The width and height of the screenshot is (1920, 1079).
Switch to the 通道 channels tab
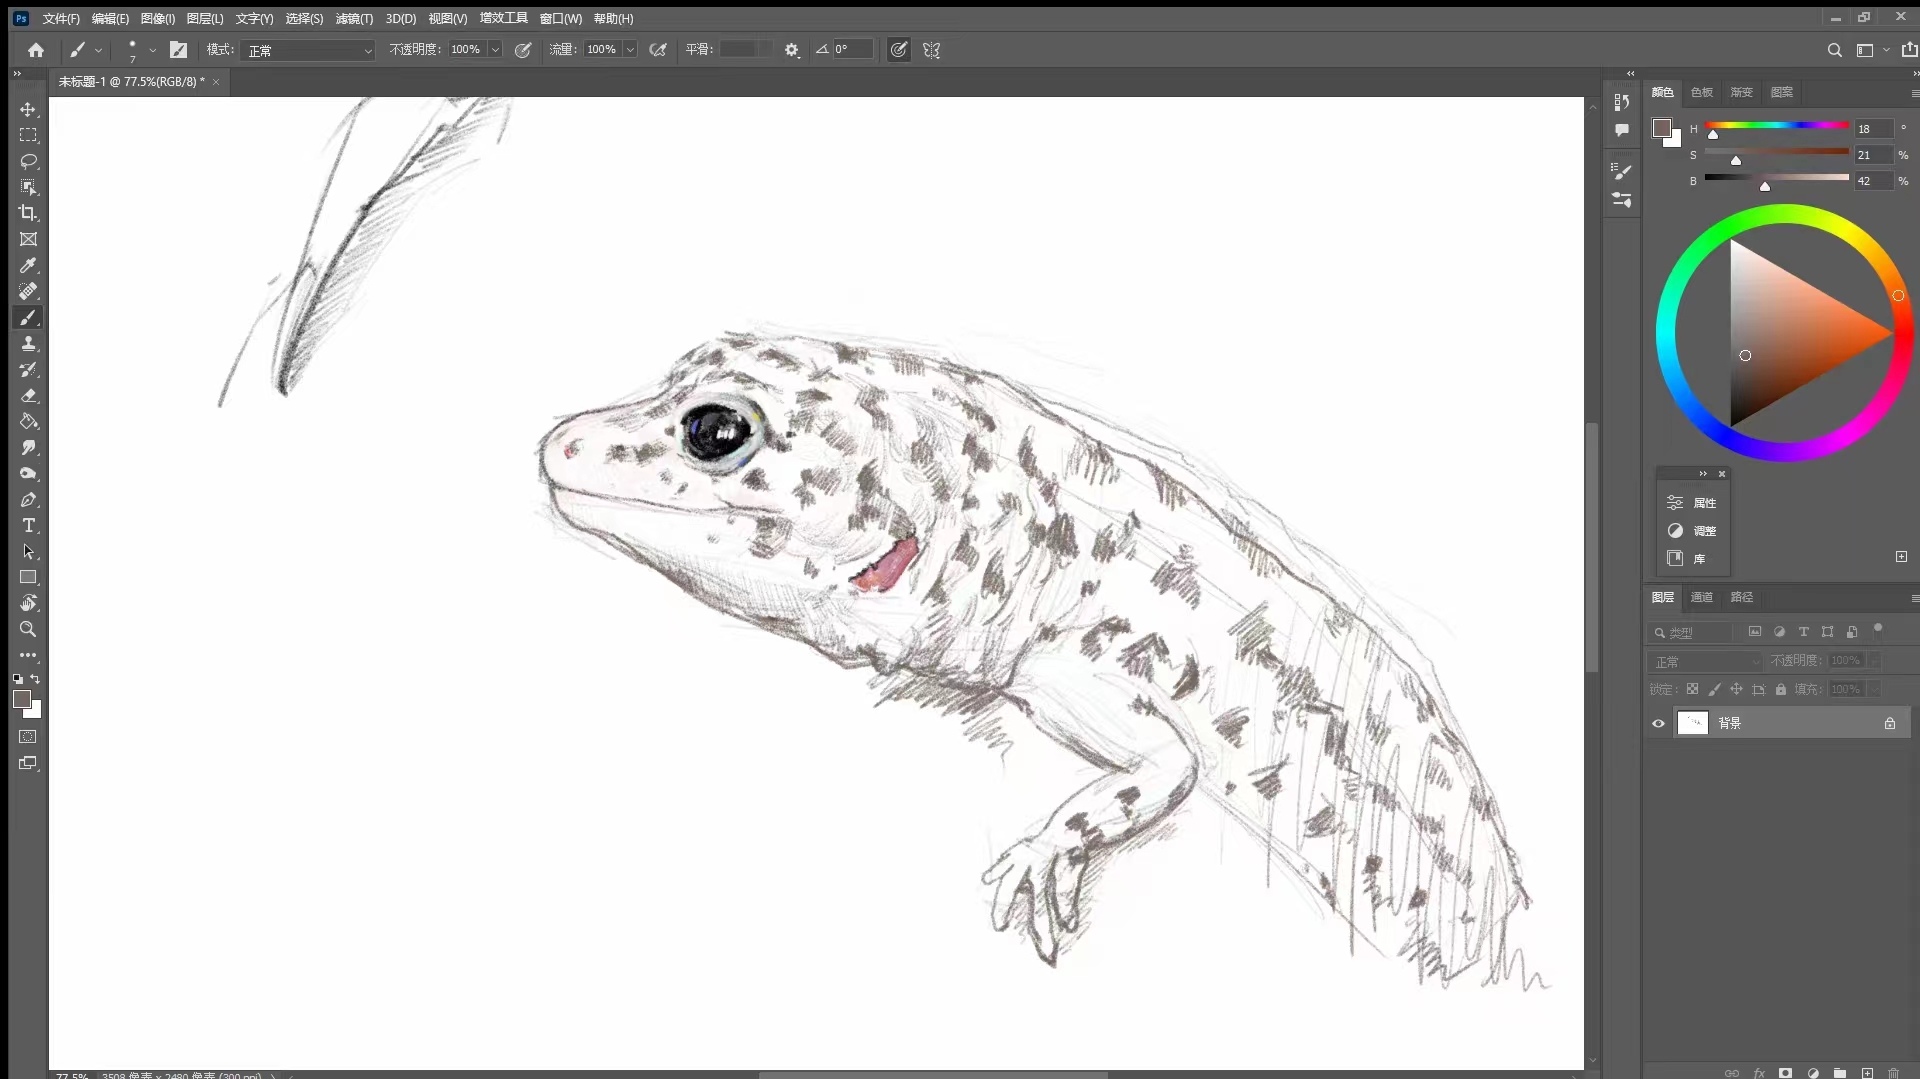click(1701, 597)
